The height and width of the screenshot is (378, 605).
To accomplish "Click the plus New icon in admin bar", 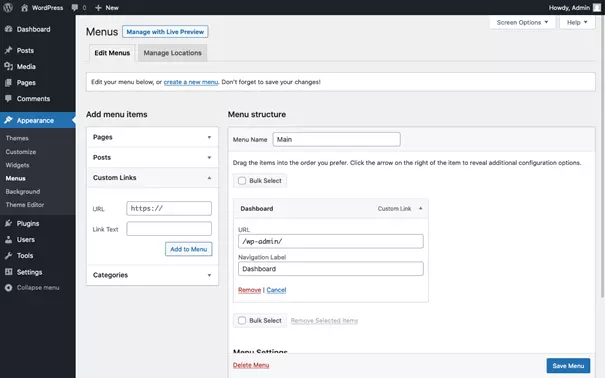I will [x=98, y=7].
